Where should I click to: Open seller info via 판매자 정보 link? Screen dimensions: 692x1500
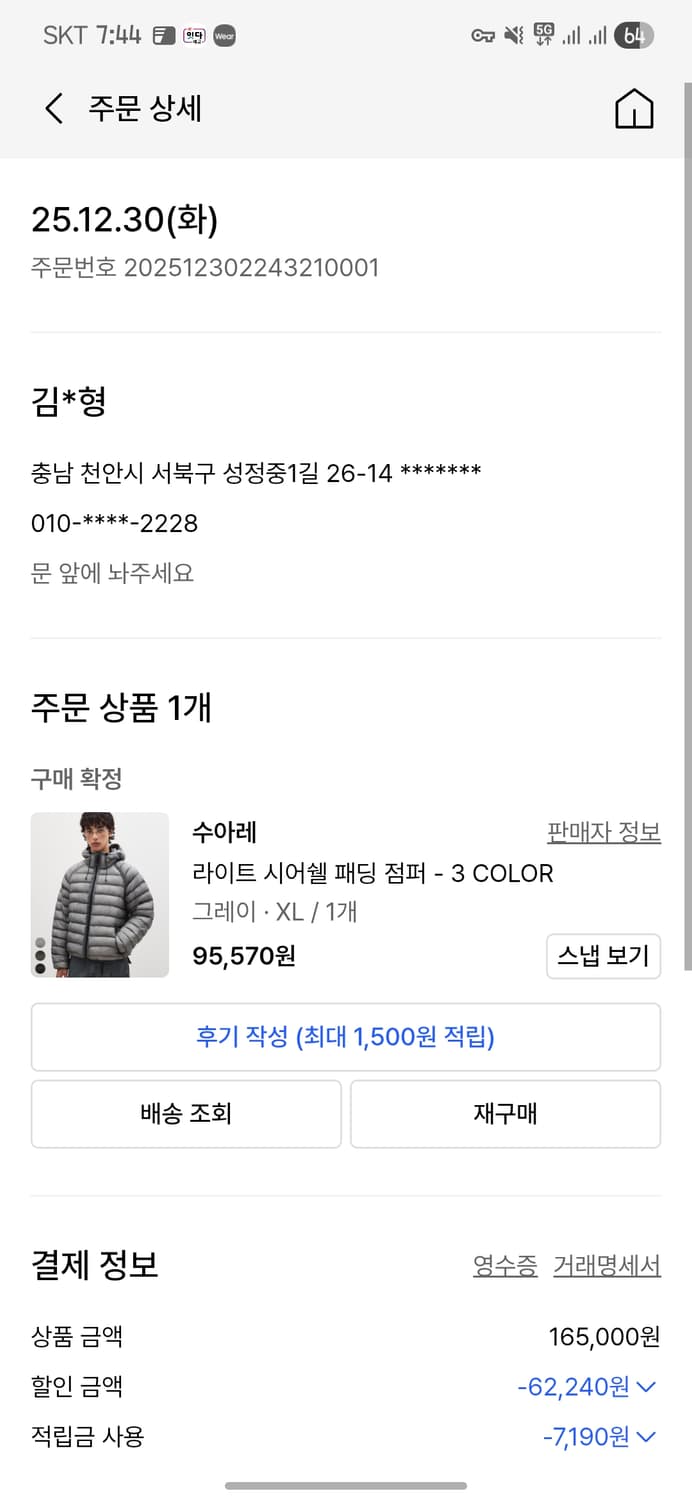(603, 831)
